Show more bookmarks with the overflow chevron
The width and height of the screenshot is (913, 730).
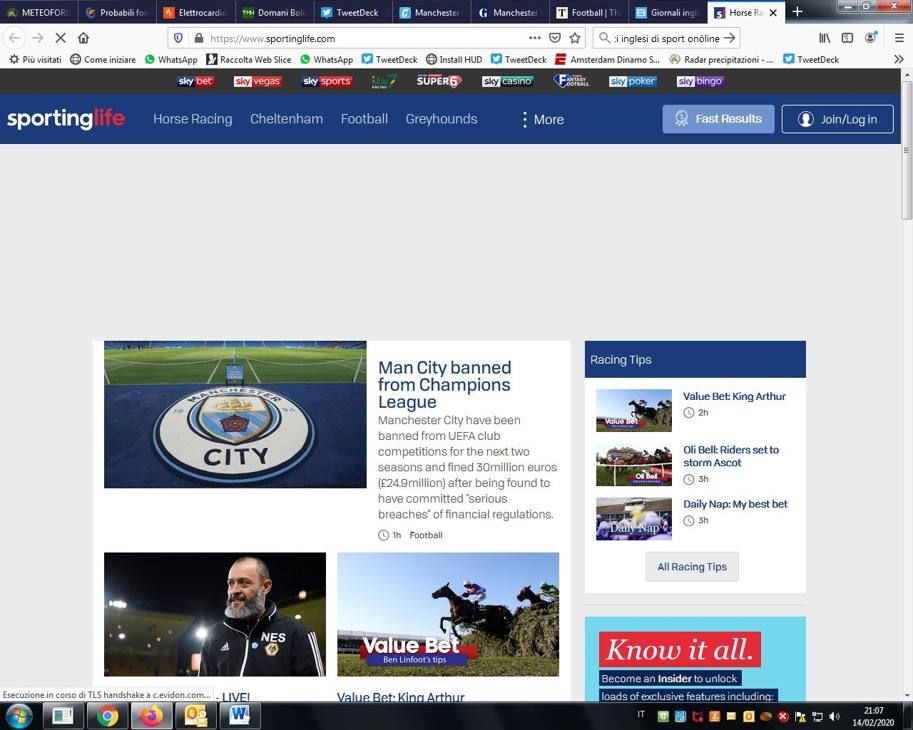tap(899, 59)
